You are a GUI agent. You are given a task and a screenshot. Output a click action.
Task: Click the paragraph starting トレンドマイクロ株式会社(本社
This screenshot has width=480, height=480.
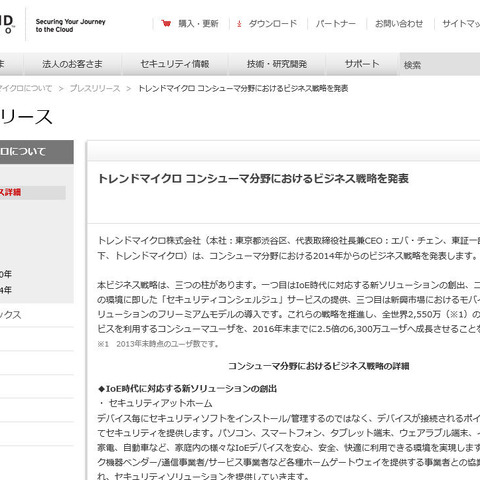coord(289,248)
